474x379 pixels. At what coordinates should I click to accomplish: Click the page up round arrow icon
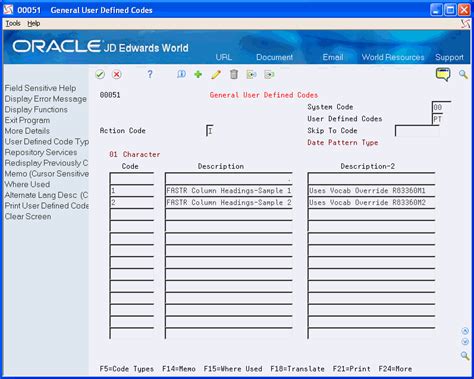click(x=465, y=331)
